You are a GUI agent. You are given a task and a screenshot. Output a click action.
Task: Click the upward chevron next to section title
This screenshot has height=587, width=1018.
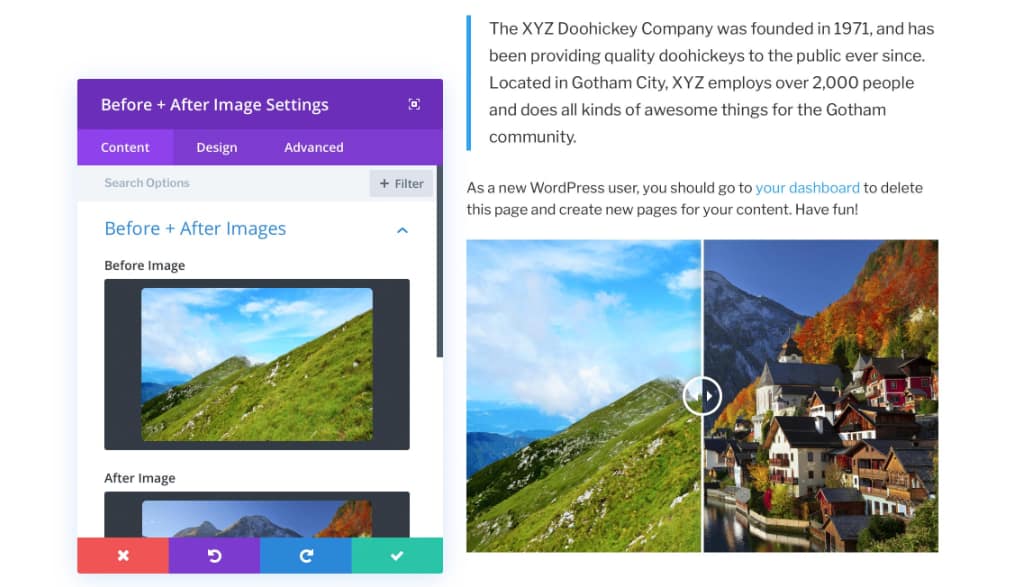tap(402, 229)
